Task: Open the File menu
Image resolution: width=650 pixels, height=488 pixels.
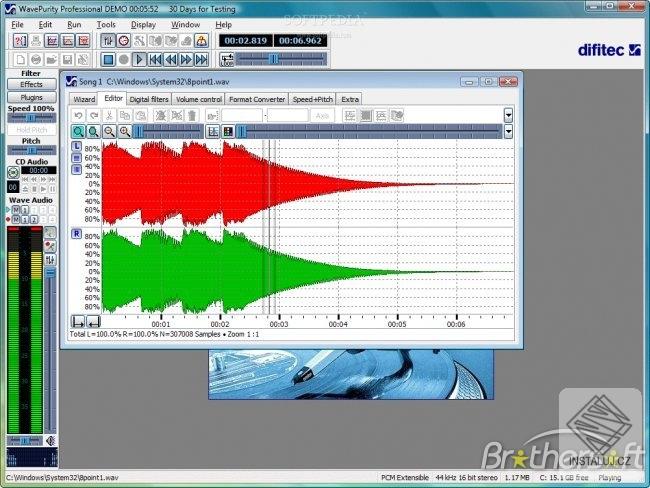Action: [17, 25]
